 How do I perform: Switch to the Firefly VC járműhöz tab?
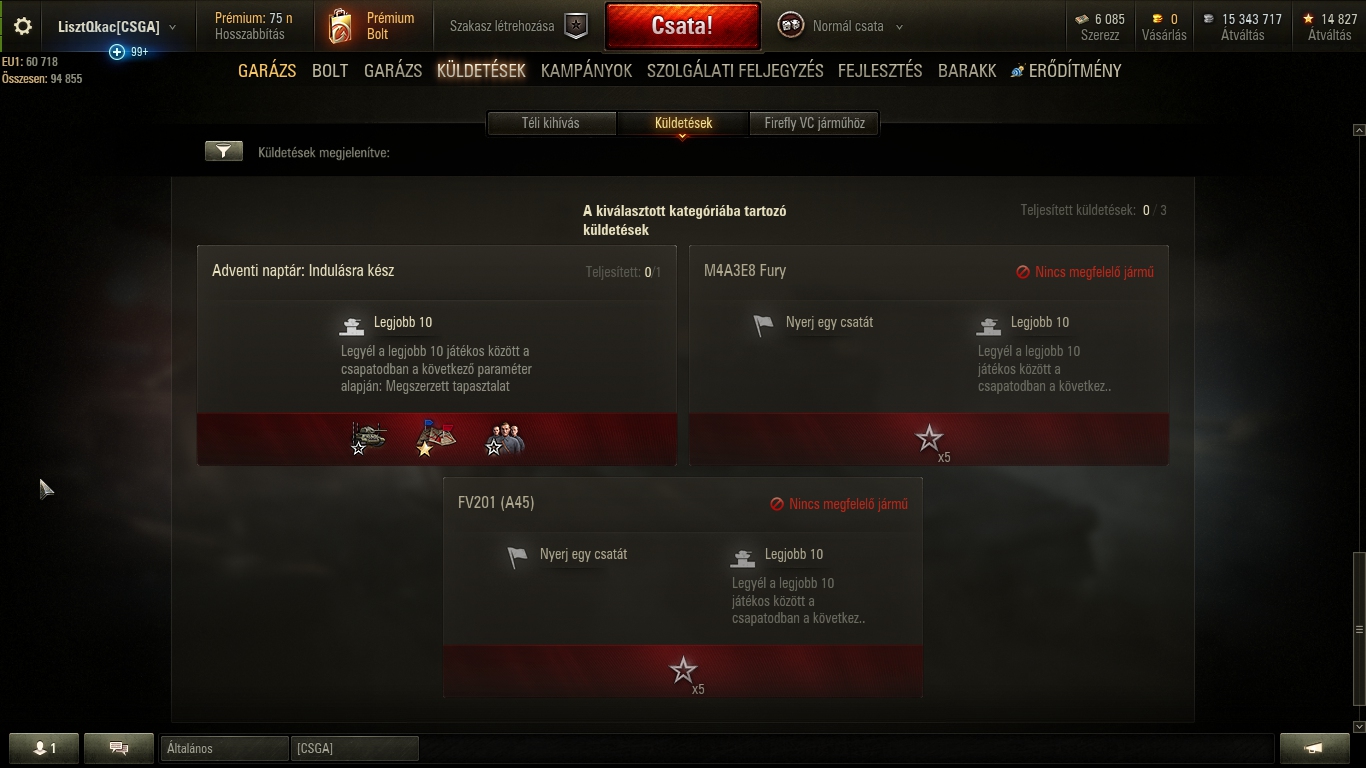click(x=814, y=123)
